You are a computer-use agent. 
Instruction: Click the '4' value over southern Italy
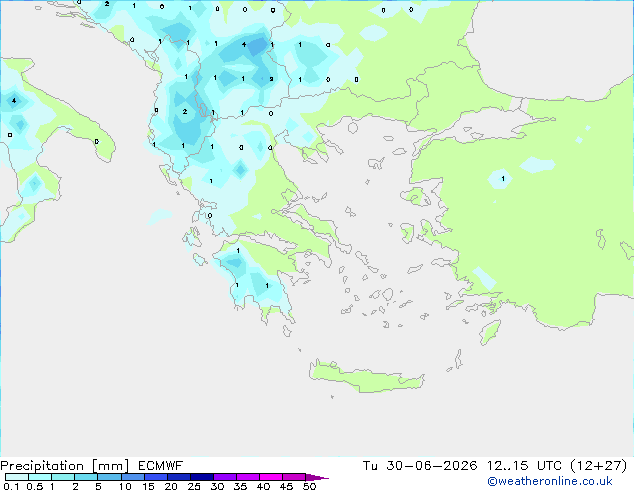tap(14, 100)
